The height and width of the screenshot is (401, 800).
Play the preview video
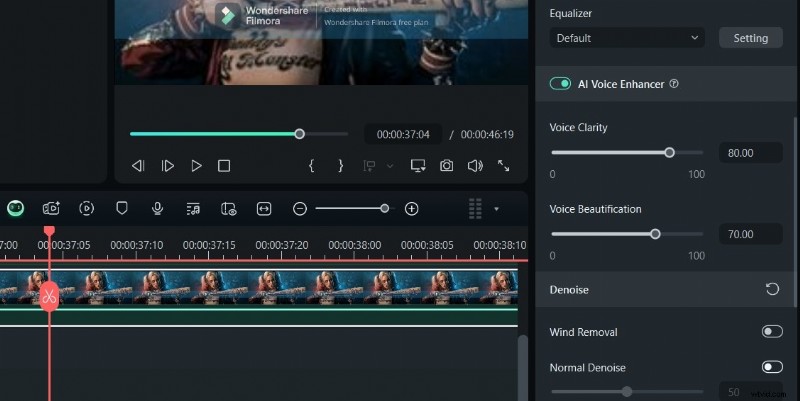pyautogui.click(x=196, y=166)
